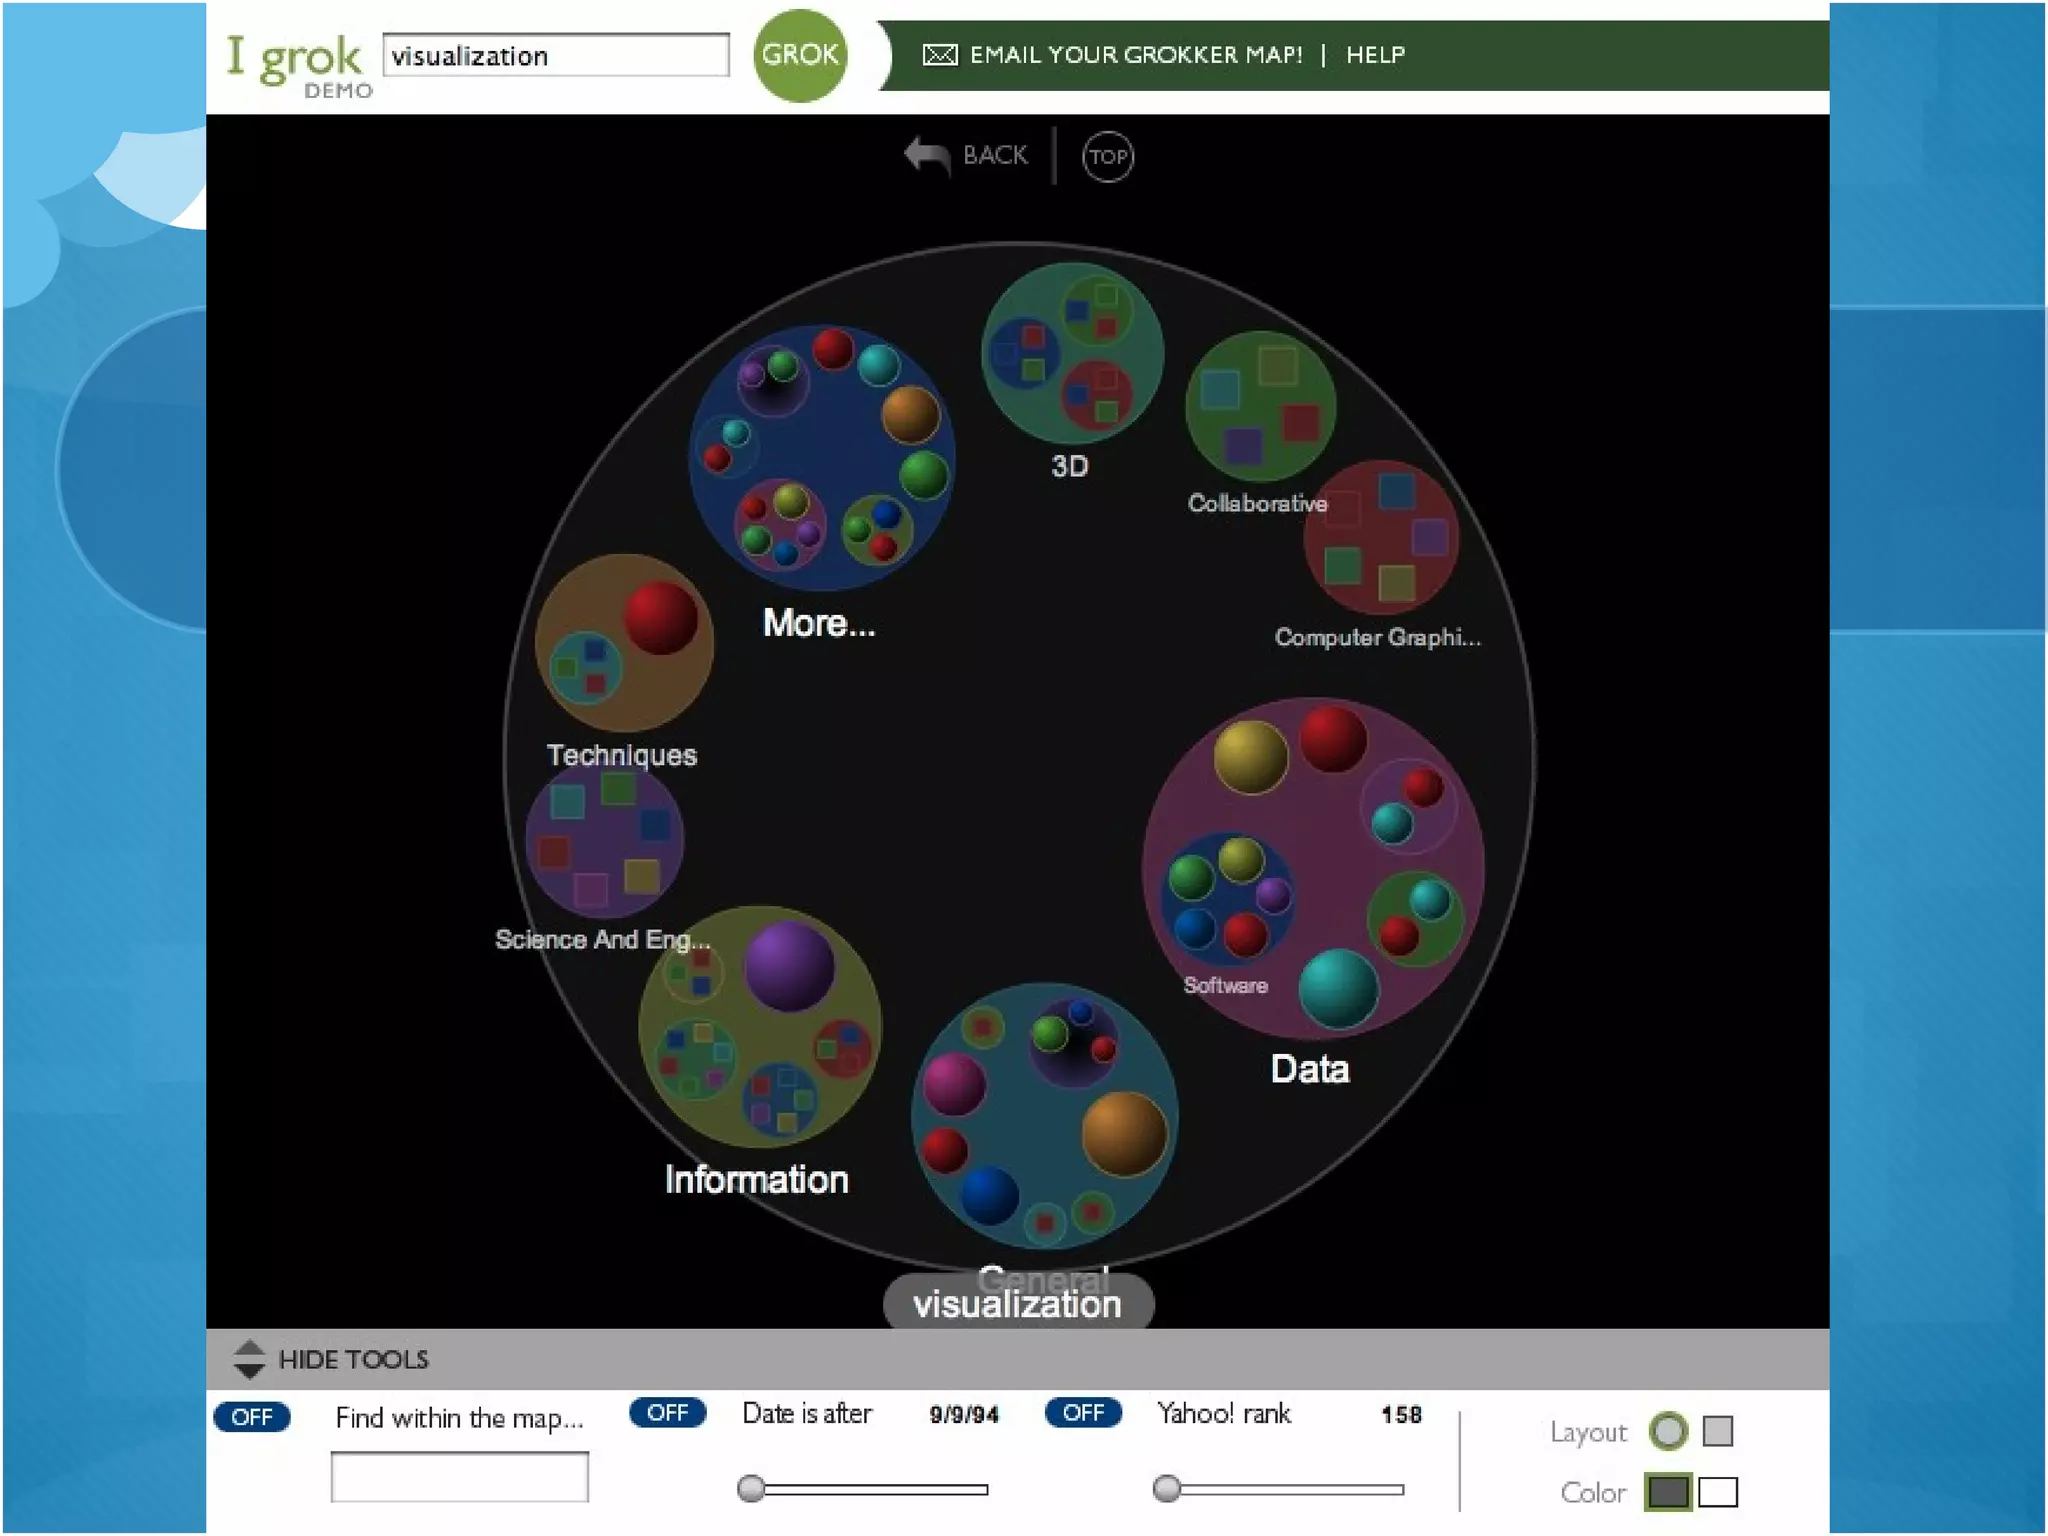Screen dimensions: 2048x1536
Task: Click the visualization root label pill
Action: (1017, 1305)
